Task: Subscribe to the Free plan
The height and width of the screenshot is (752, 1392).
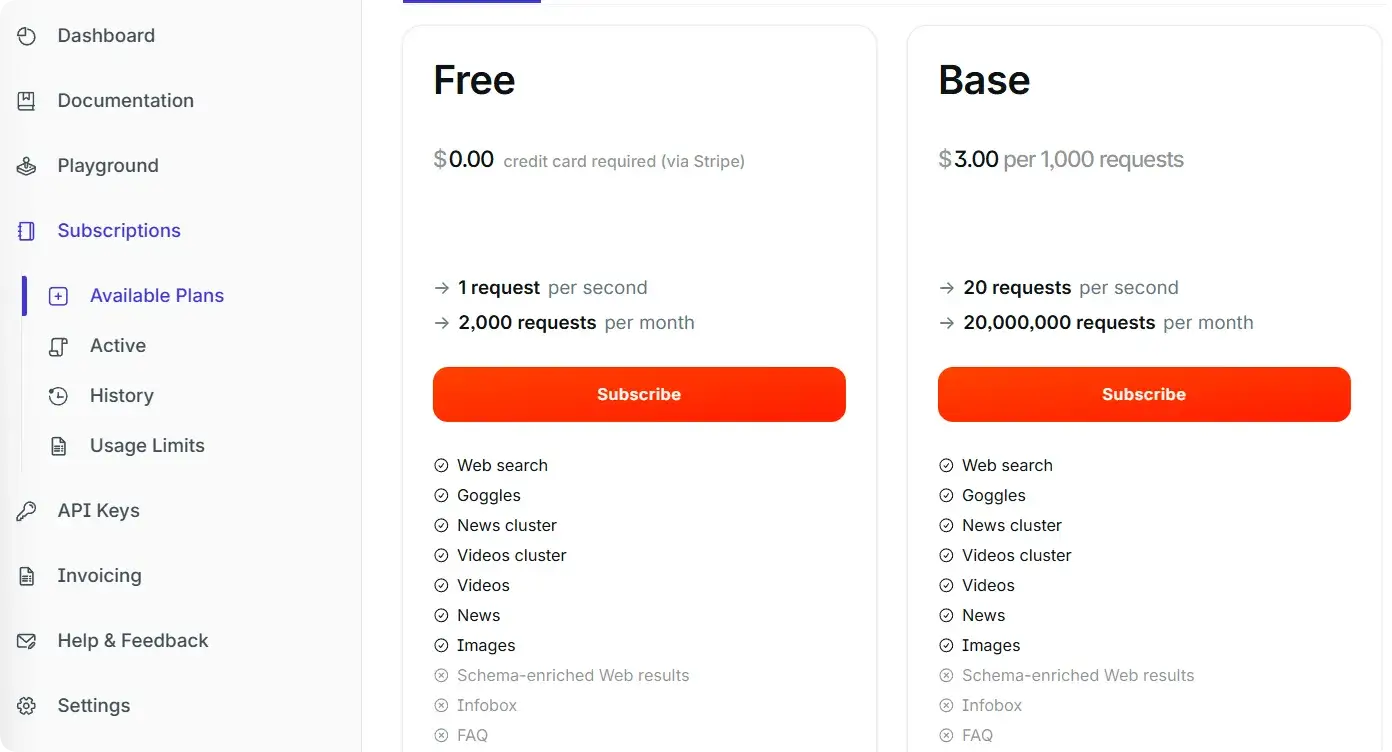Action: pos(639,394)
